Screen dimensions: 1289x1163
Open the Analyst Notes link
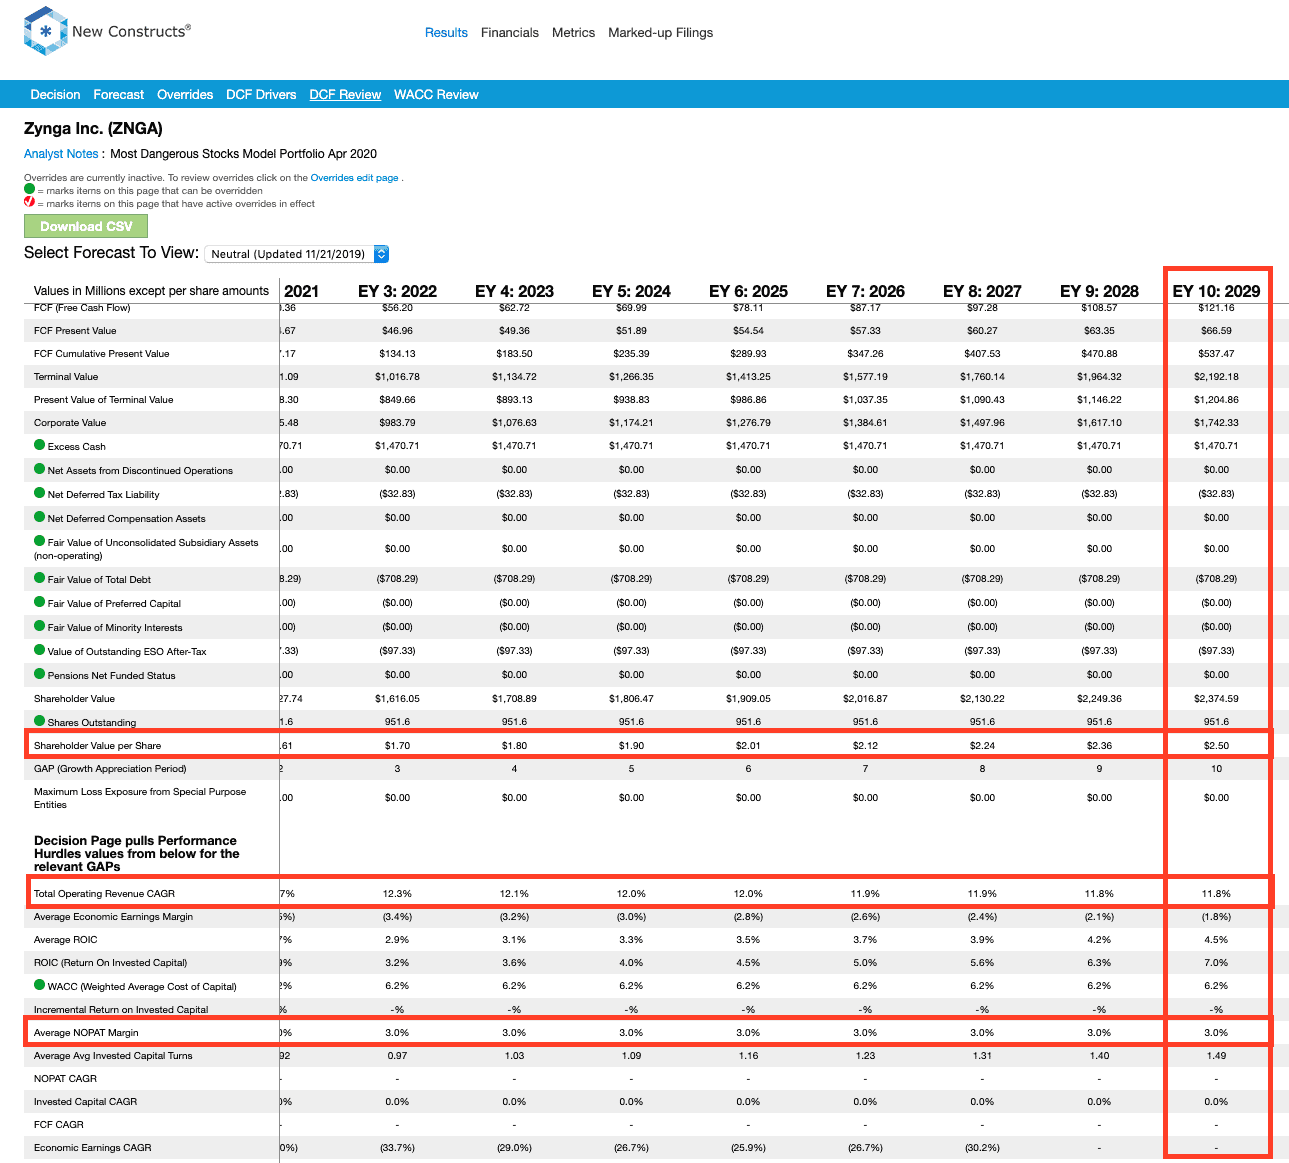[61, 154]
